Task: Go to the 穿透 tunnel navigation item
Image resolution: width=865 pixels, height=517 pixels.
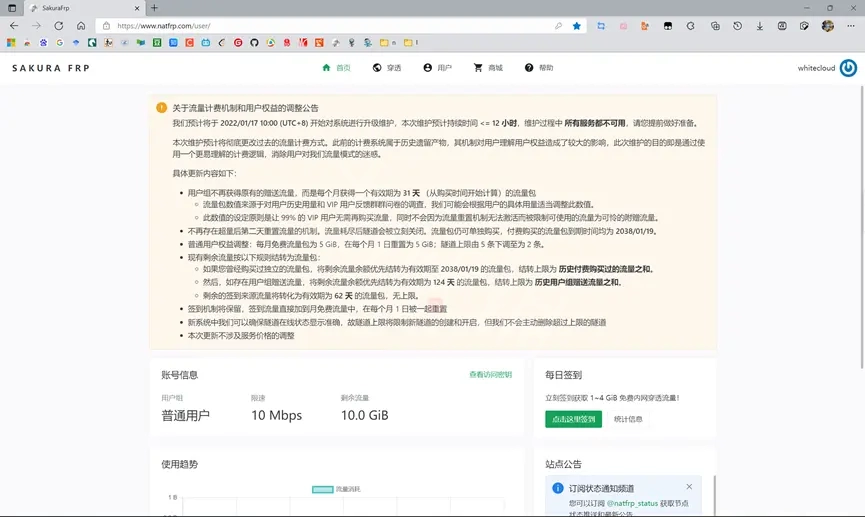Action: (386, 68)
